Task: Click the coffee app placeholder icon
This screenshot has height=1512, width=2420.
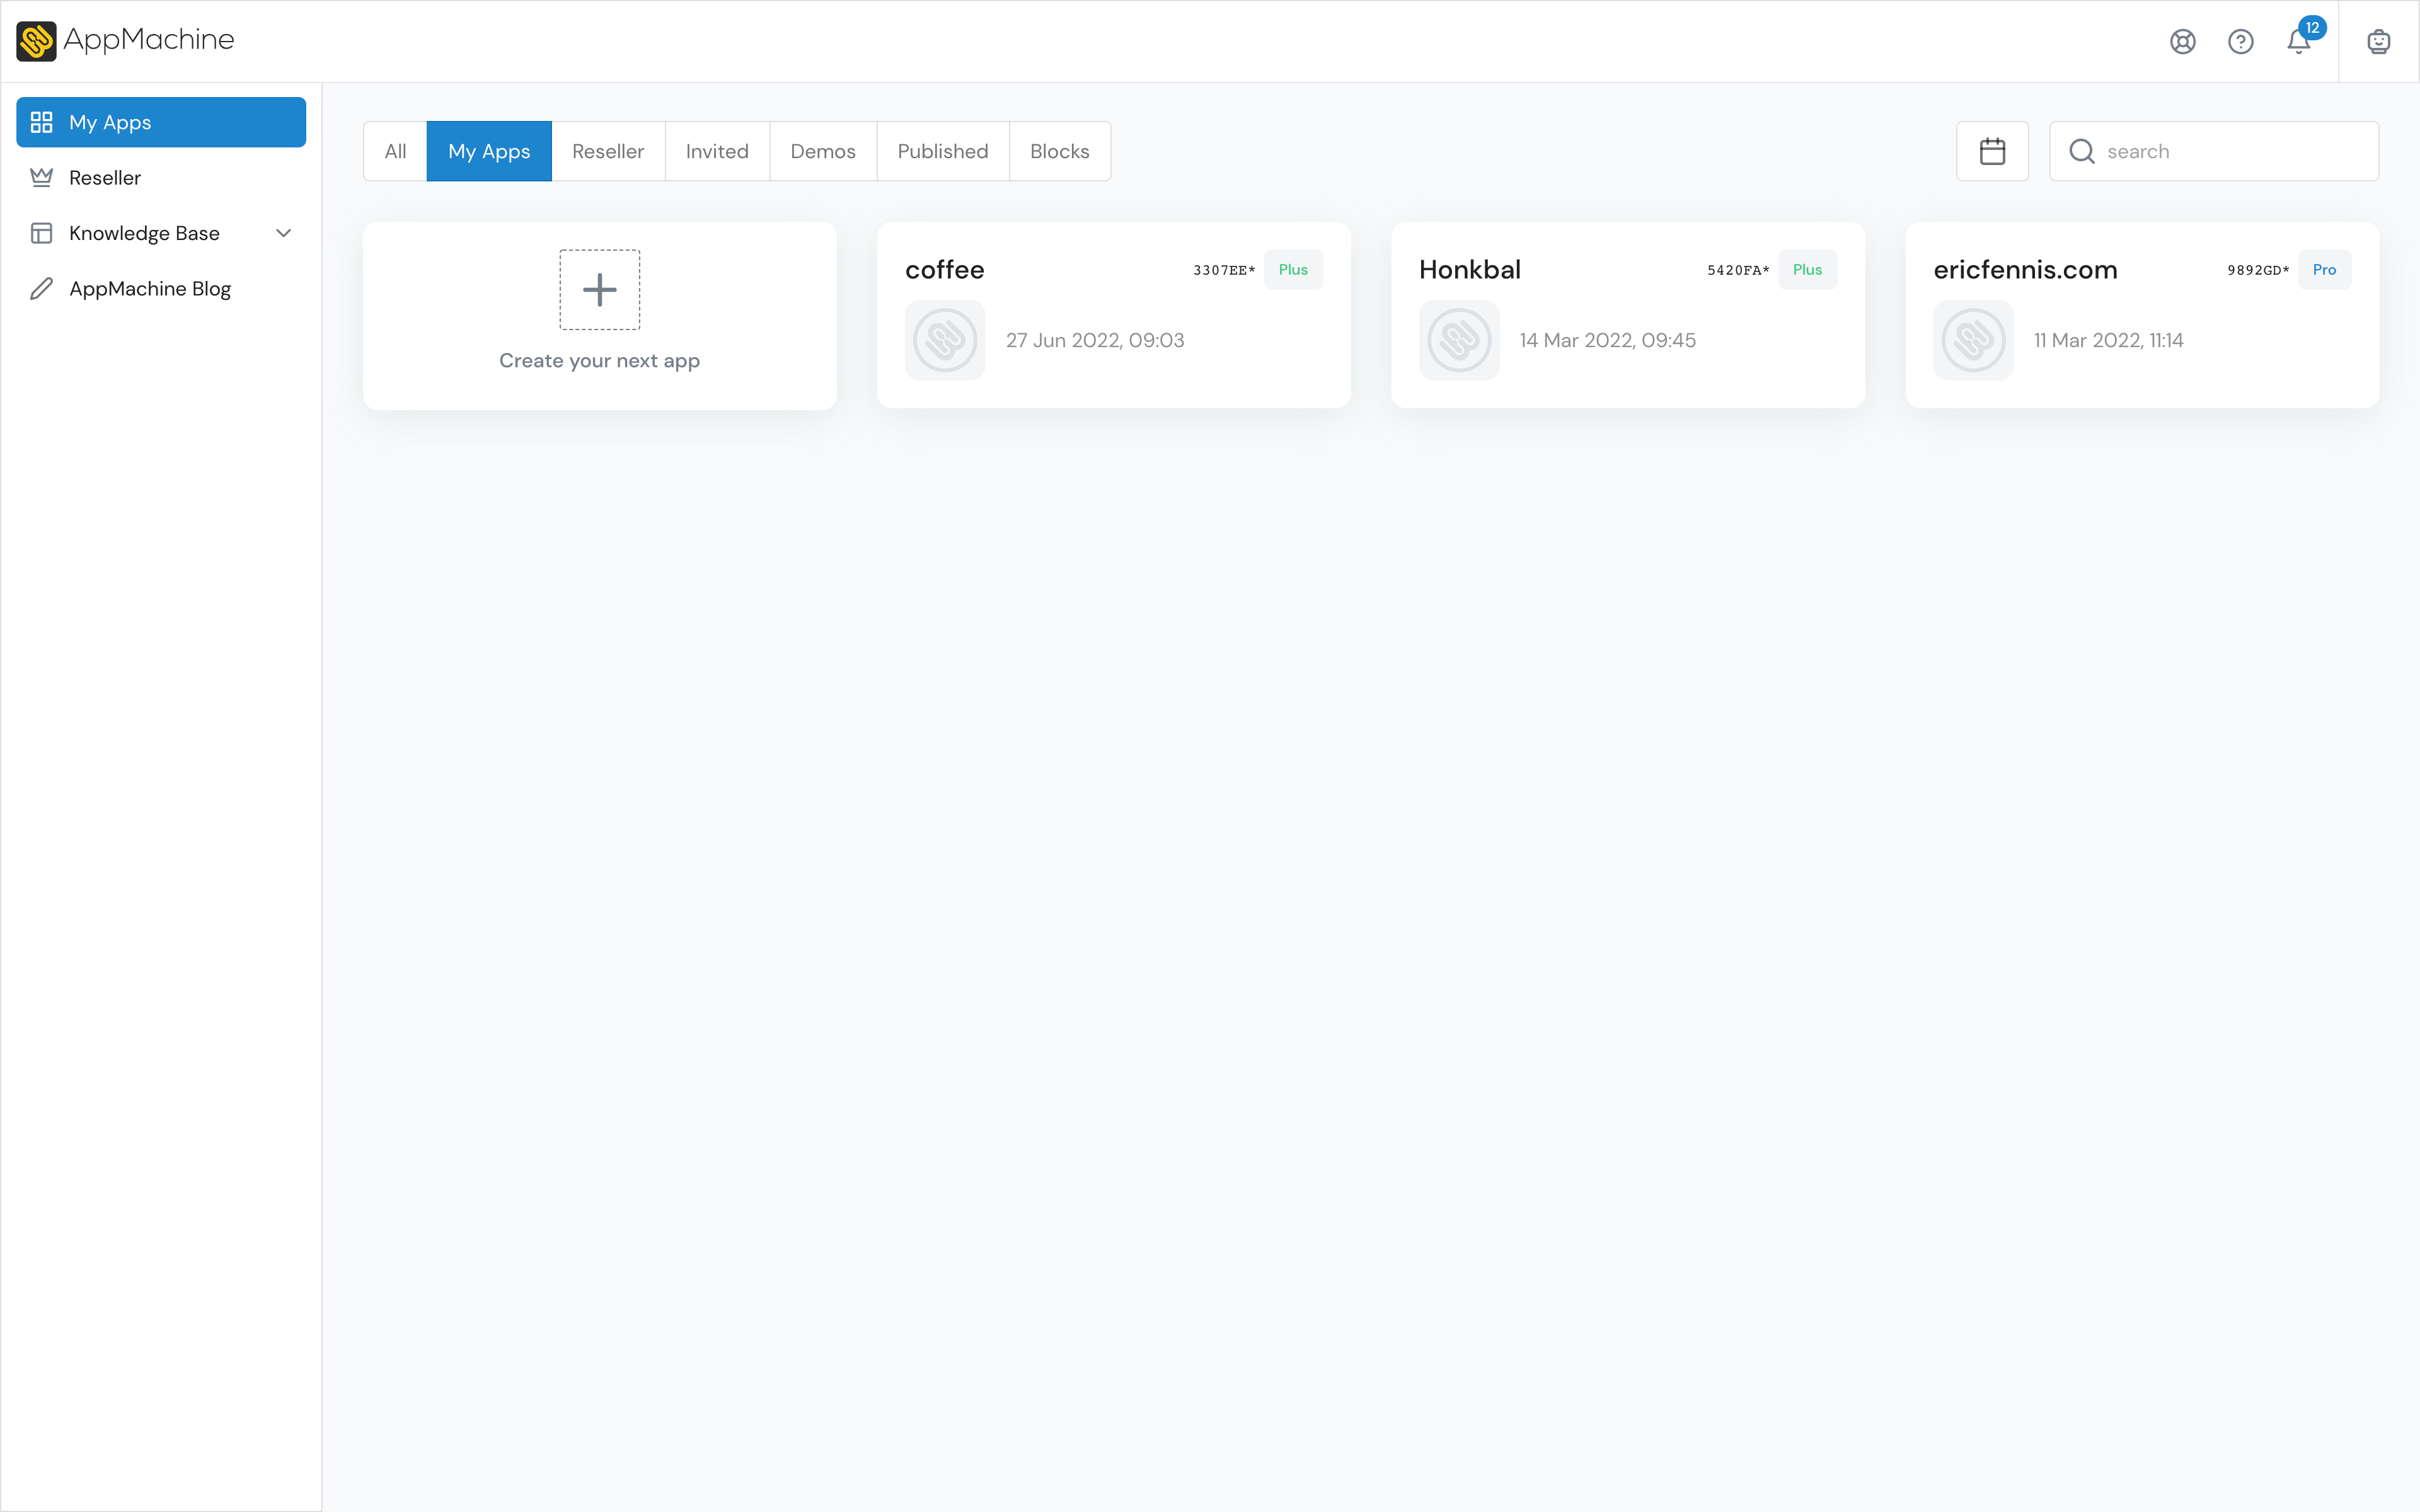Action: click(945, 340)
